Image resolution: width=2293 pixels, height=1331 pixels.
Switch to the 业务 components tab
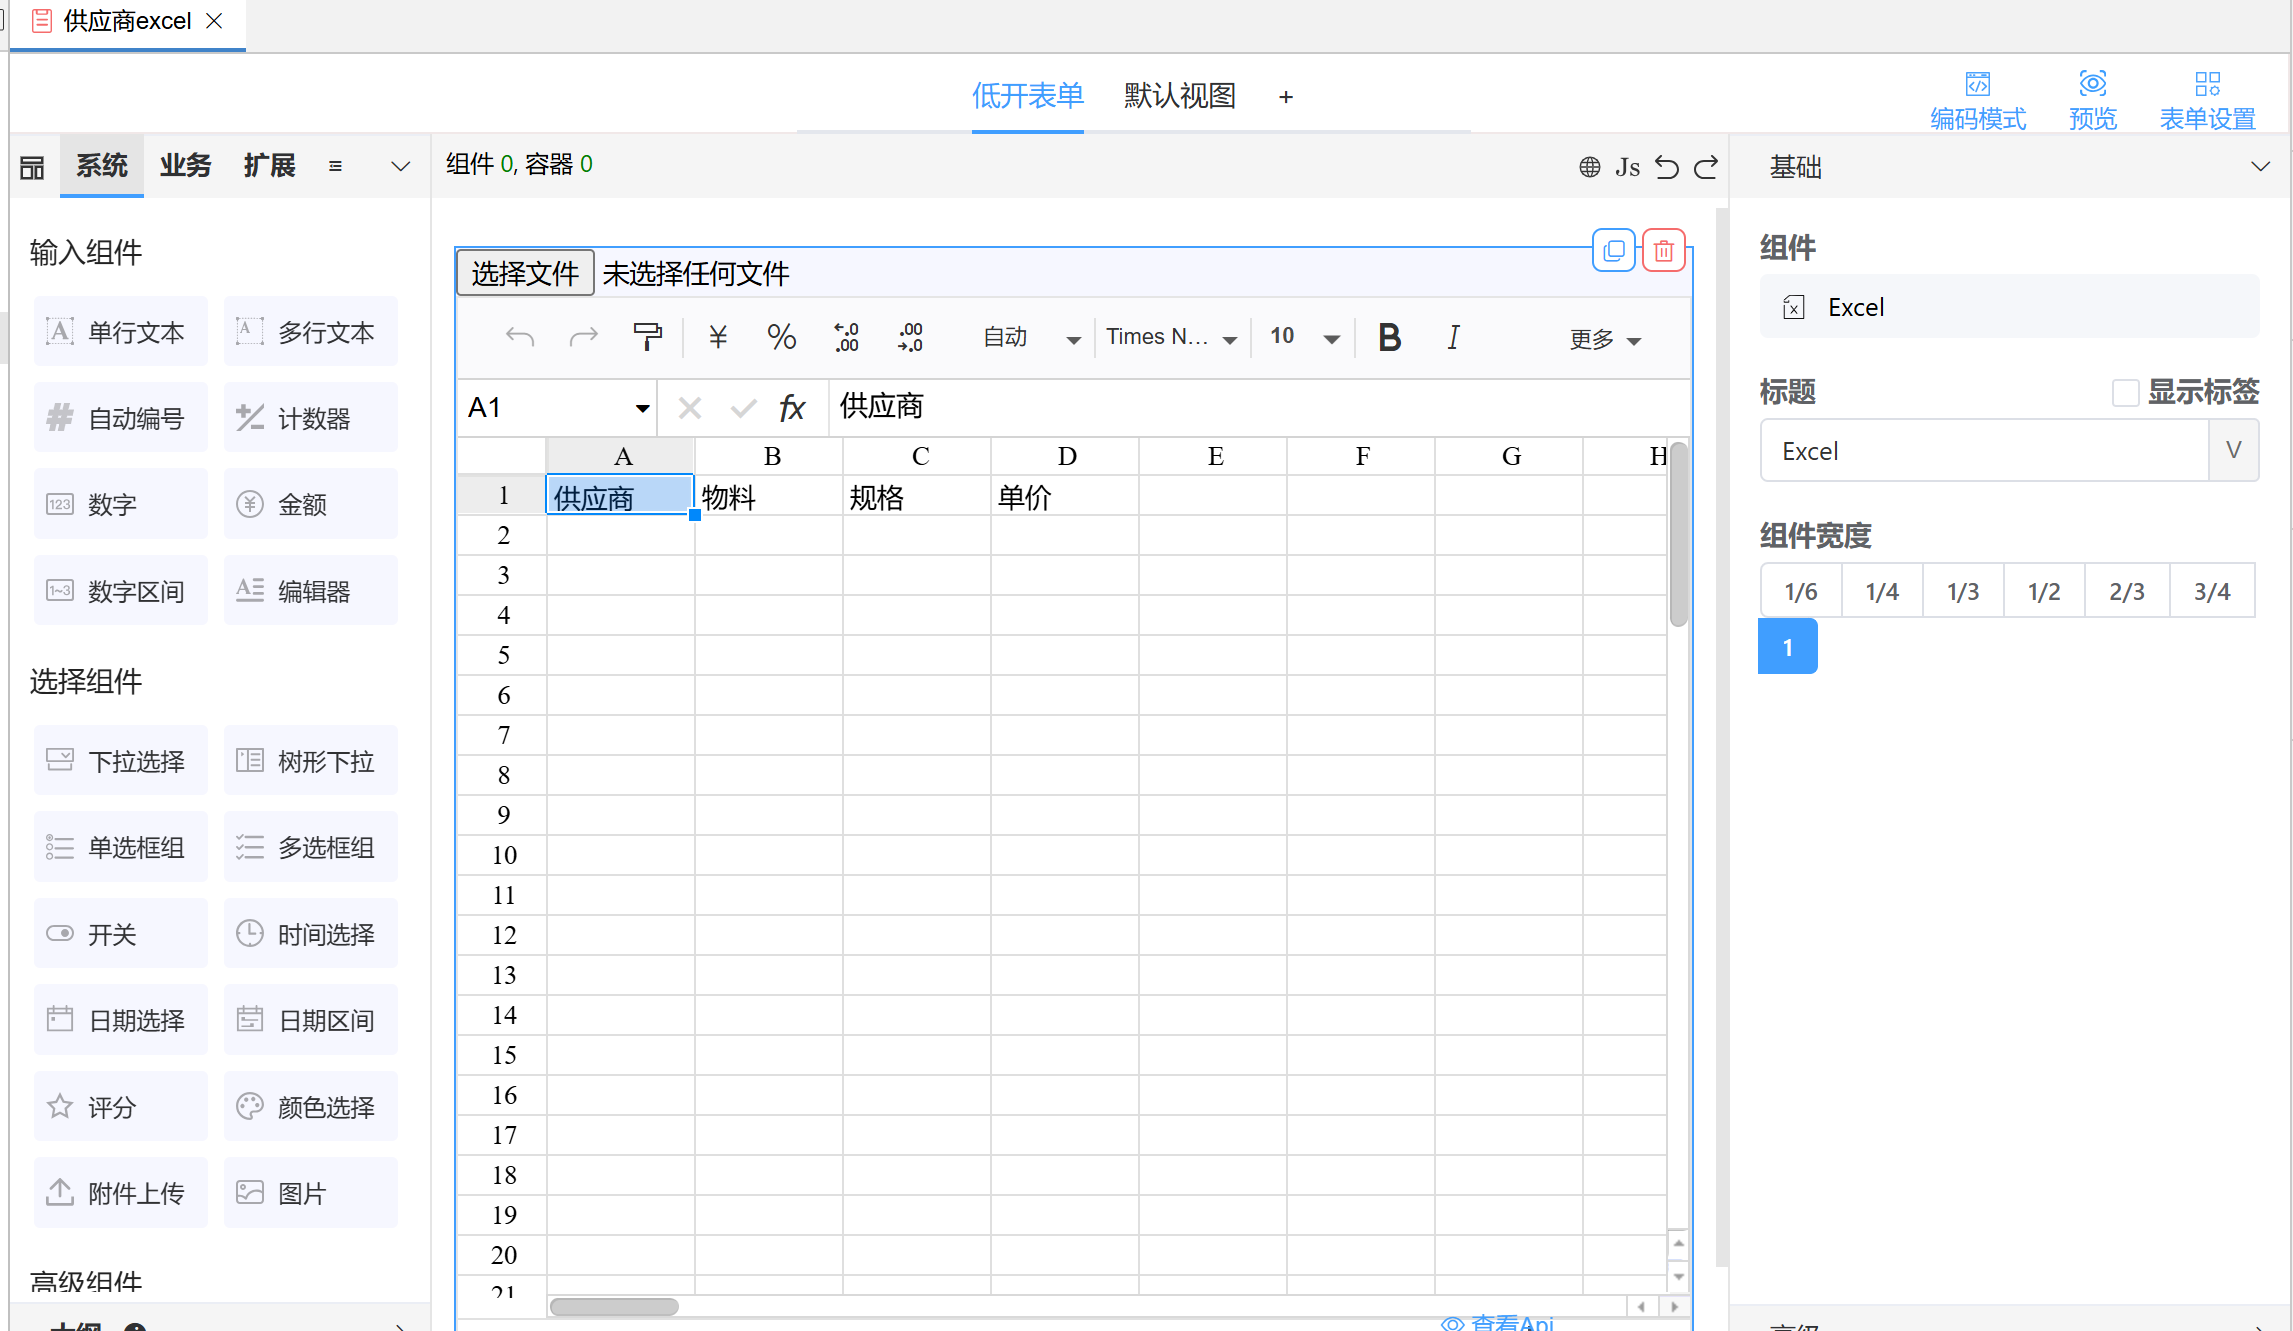point(185,165)
